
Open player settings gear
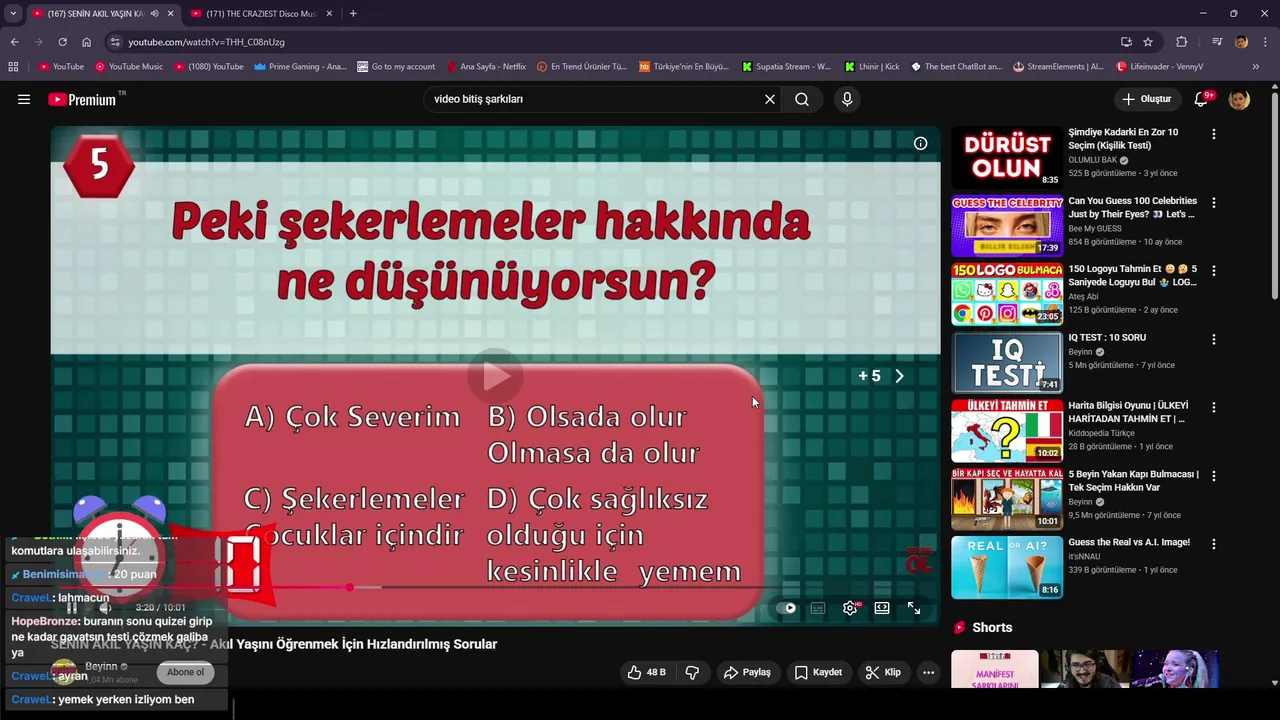[x=850, y=608]
